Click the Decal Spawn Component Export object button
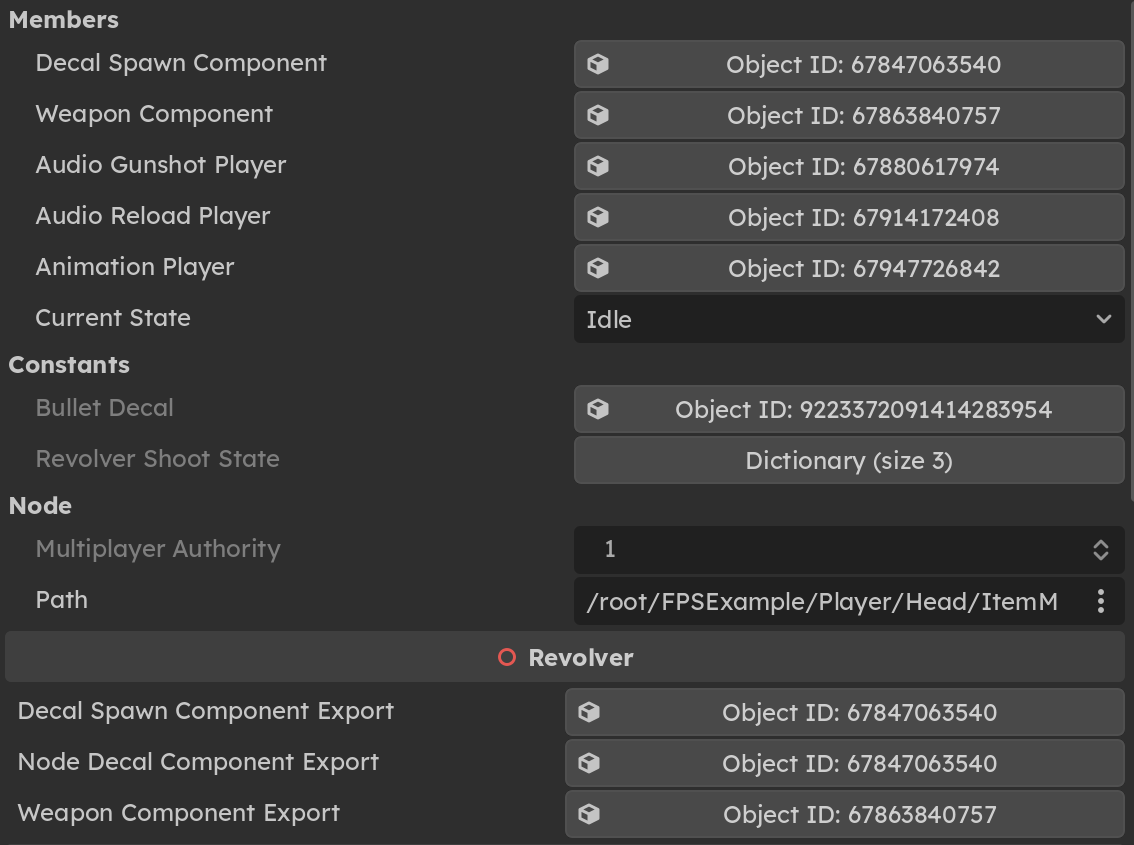1134x845 pixels. click(845, 712)
